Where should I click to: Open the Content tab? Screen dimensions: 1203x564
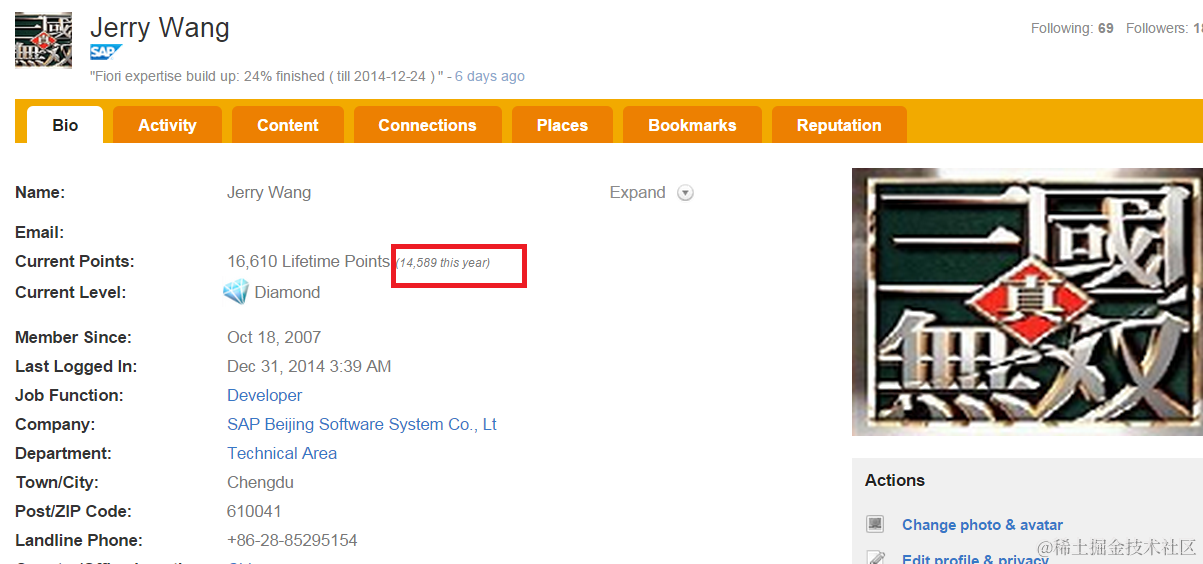288,125
